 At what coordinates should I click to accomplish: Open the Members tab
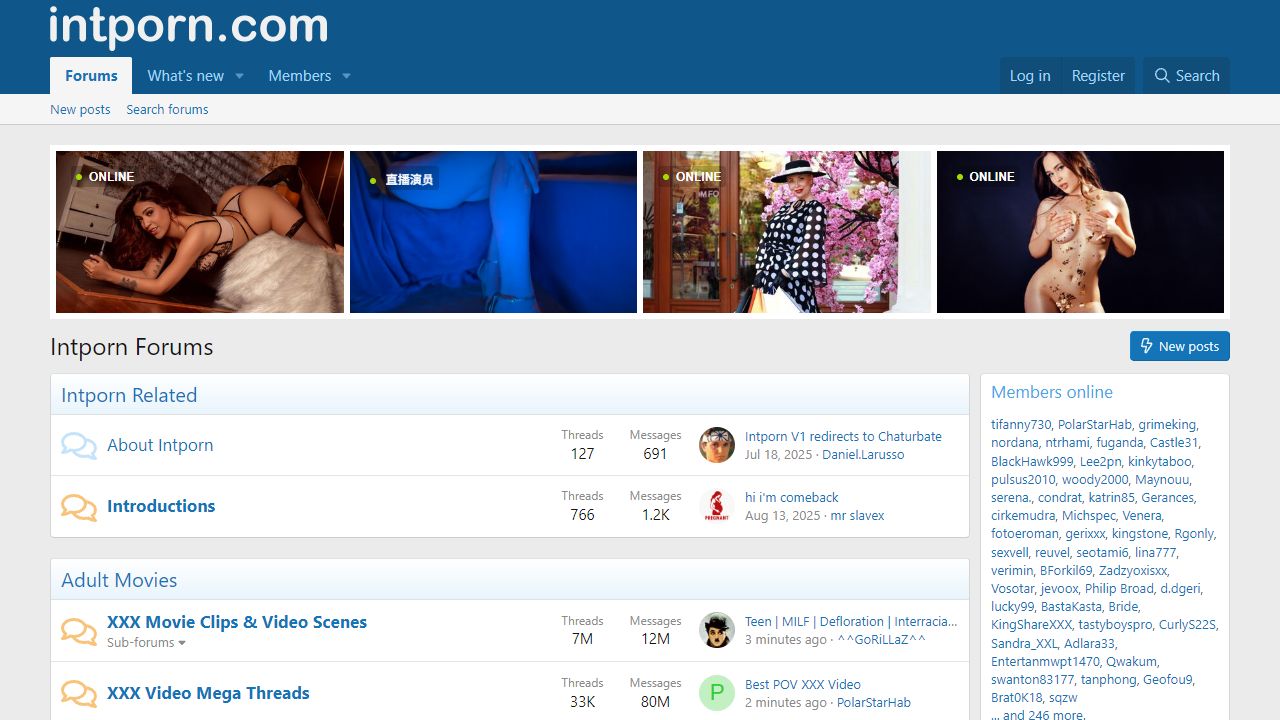(x=300, y=76)
